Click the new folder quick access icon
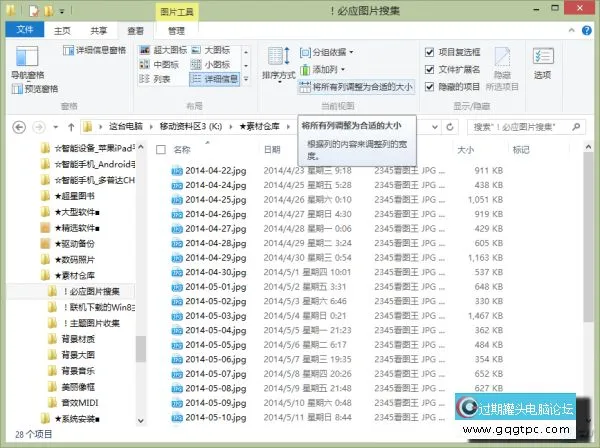600x448 pixels. pos(49,11)
